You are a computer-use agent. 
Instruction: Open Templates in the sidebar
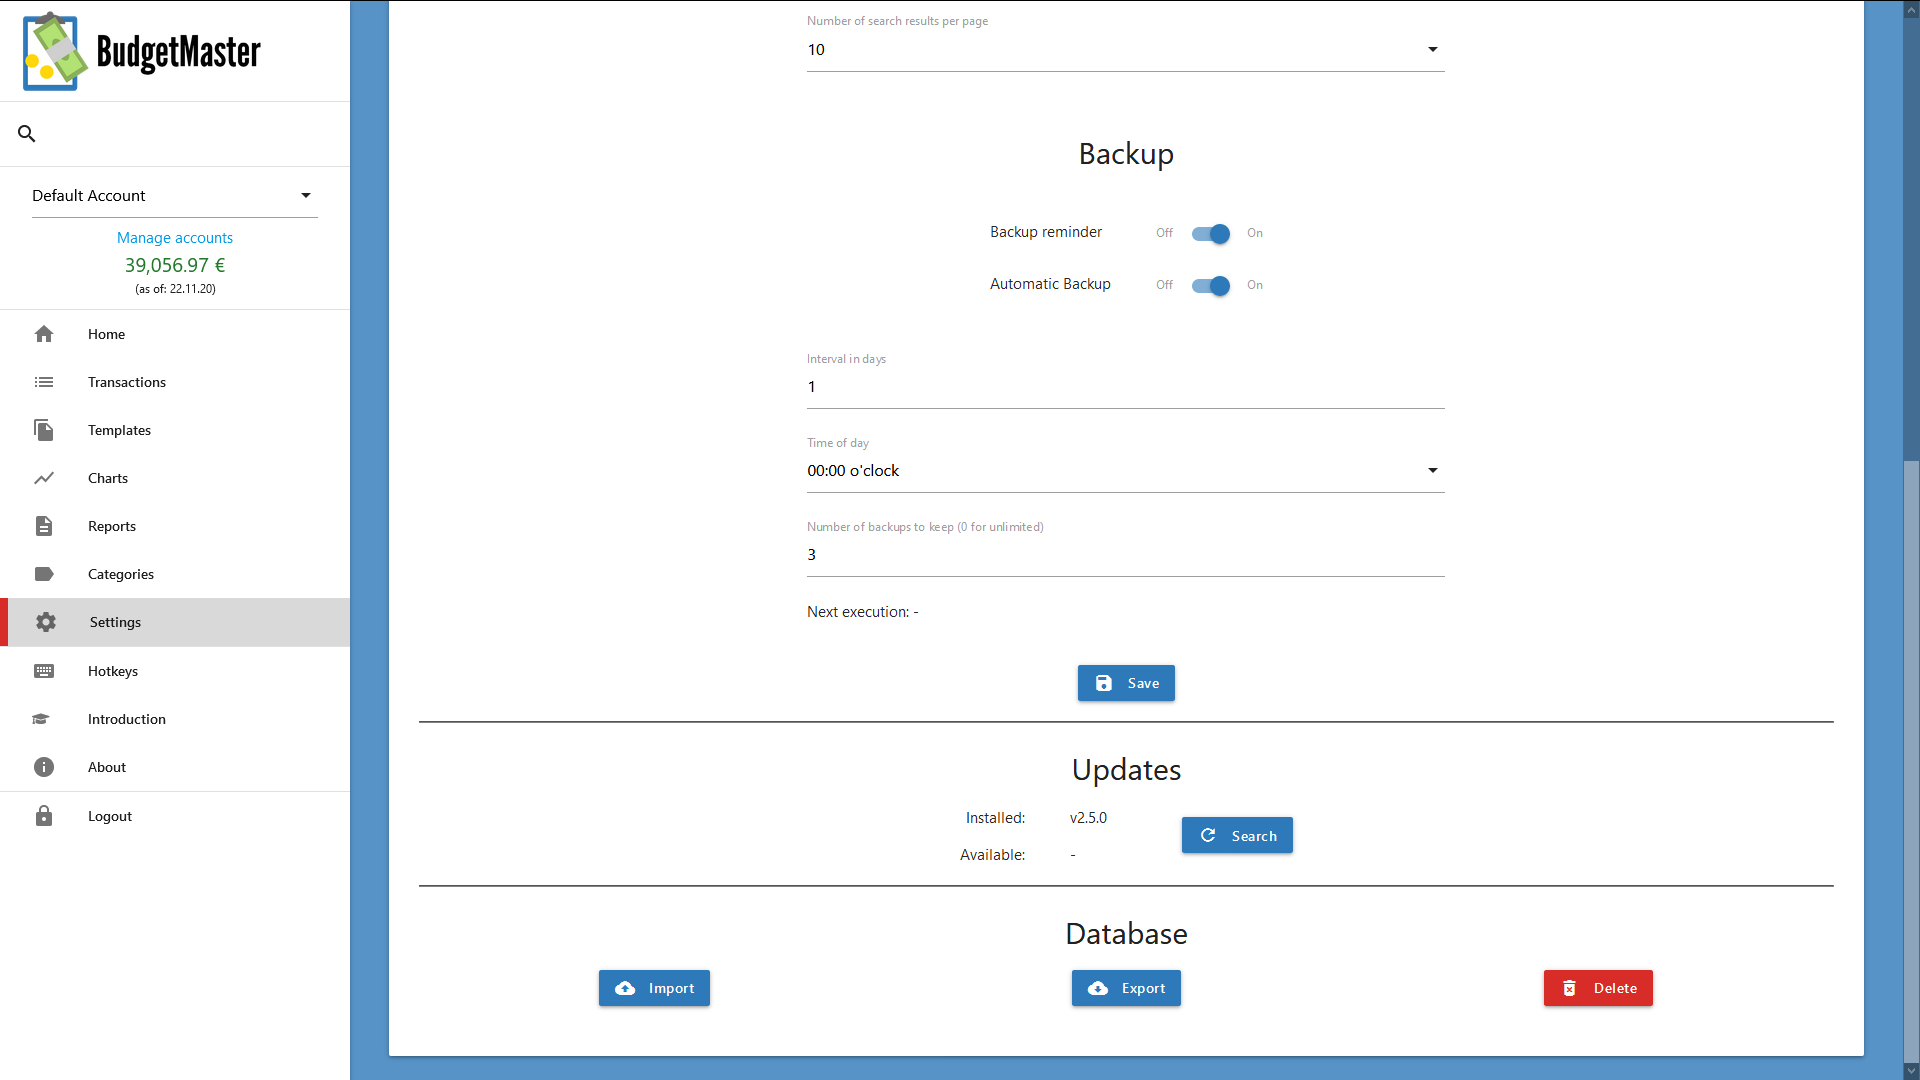point(175,430)
